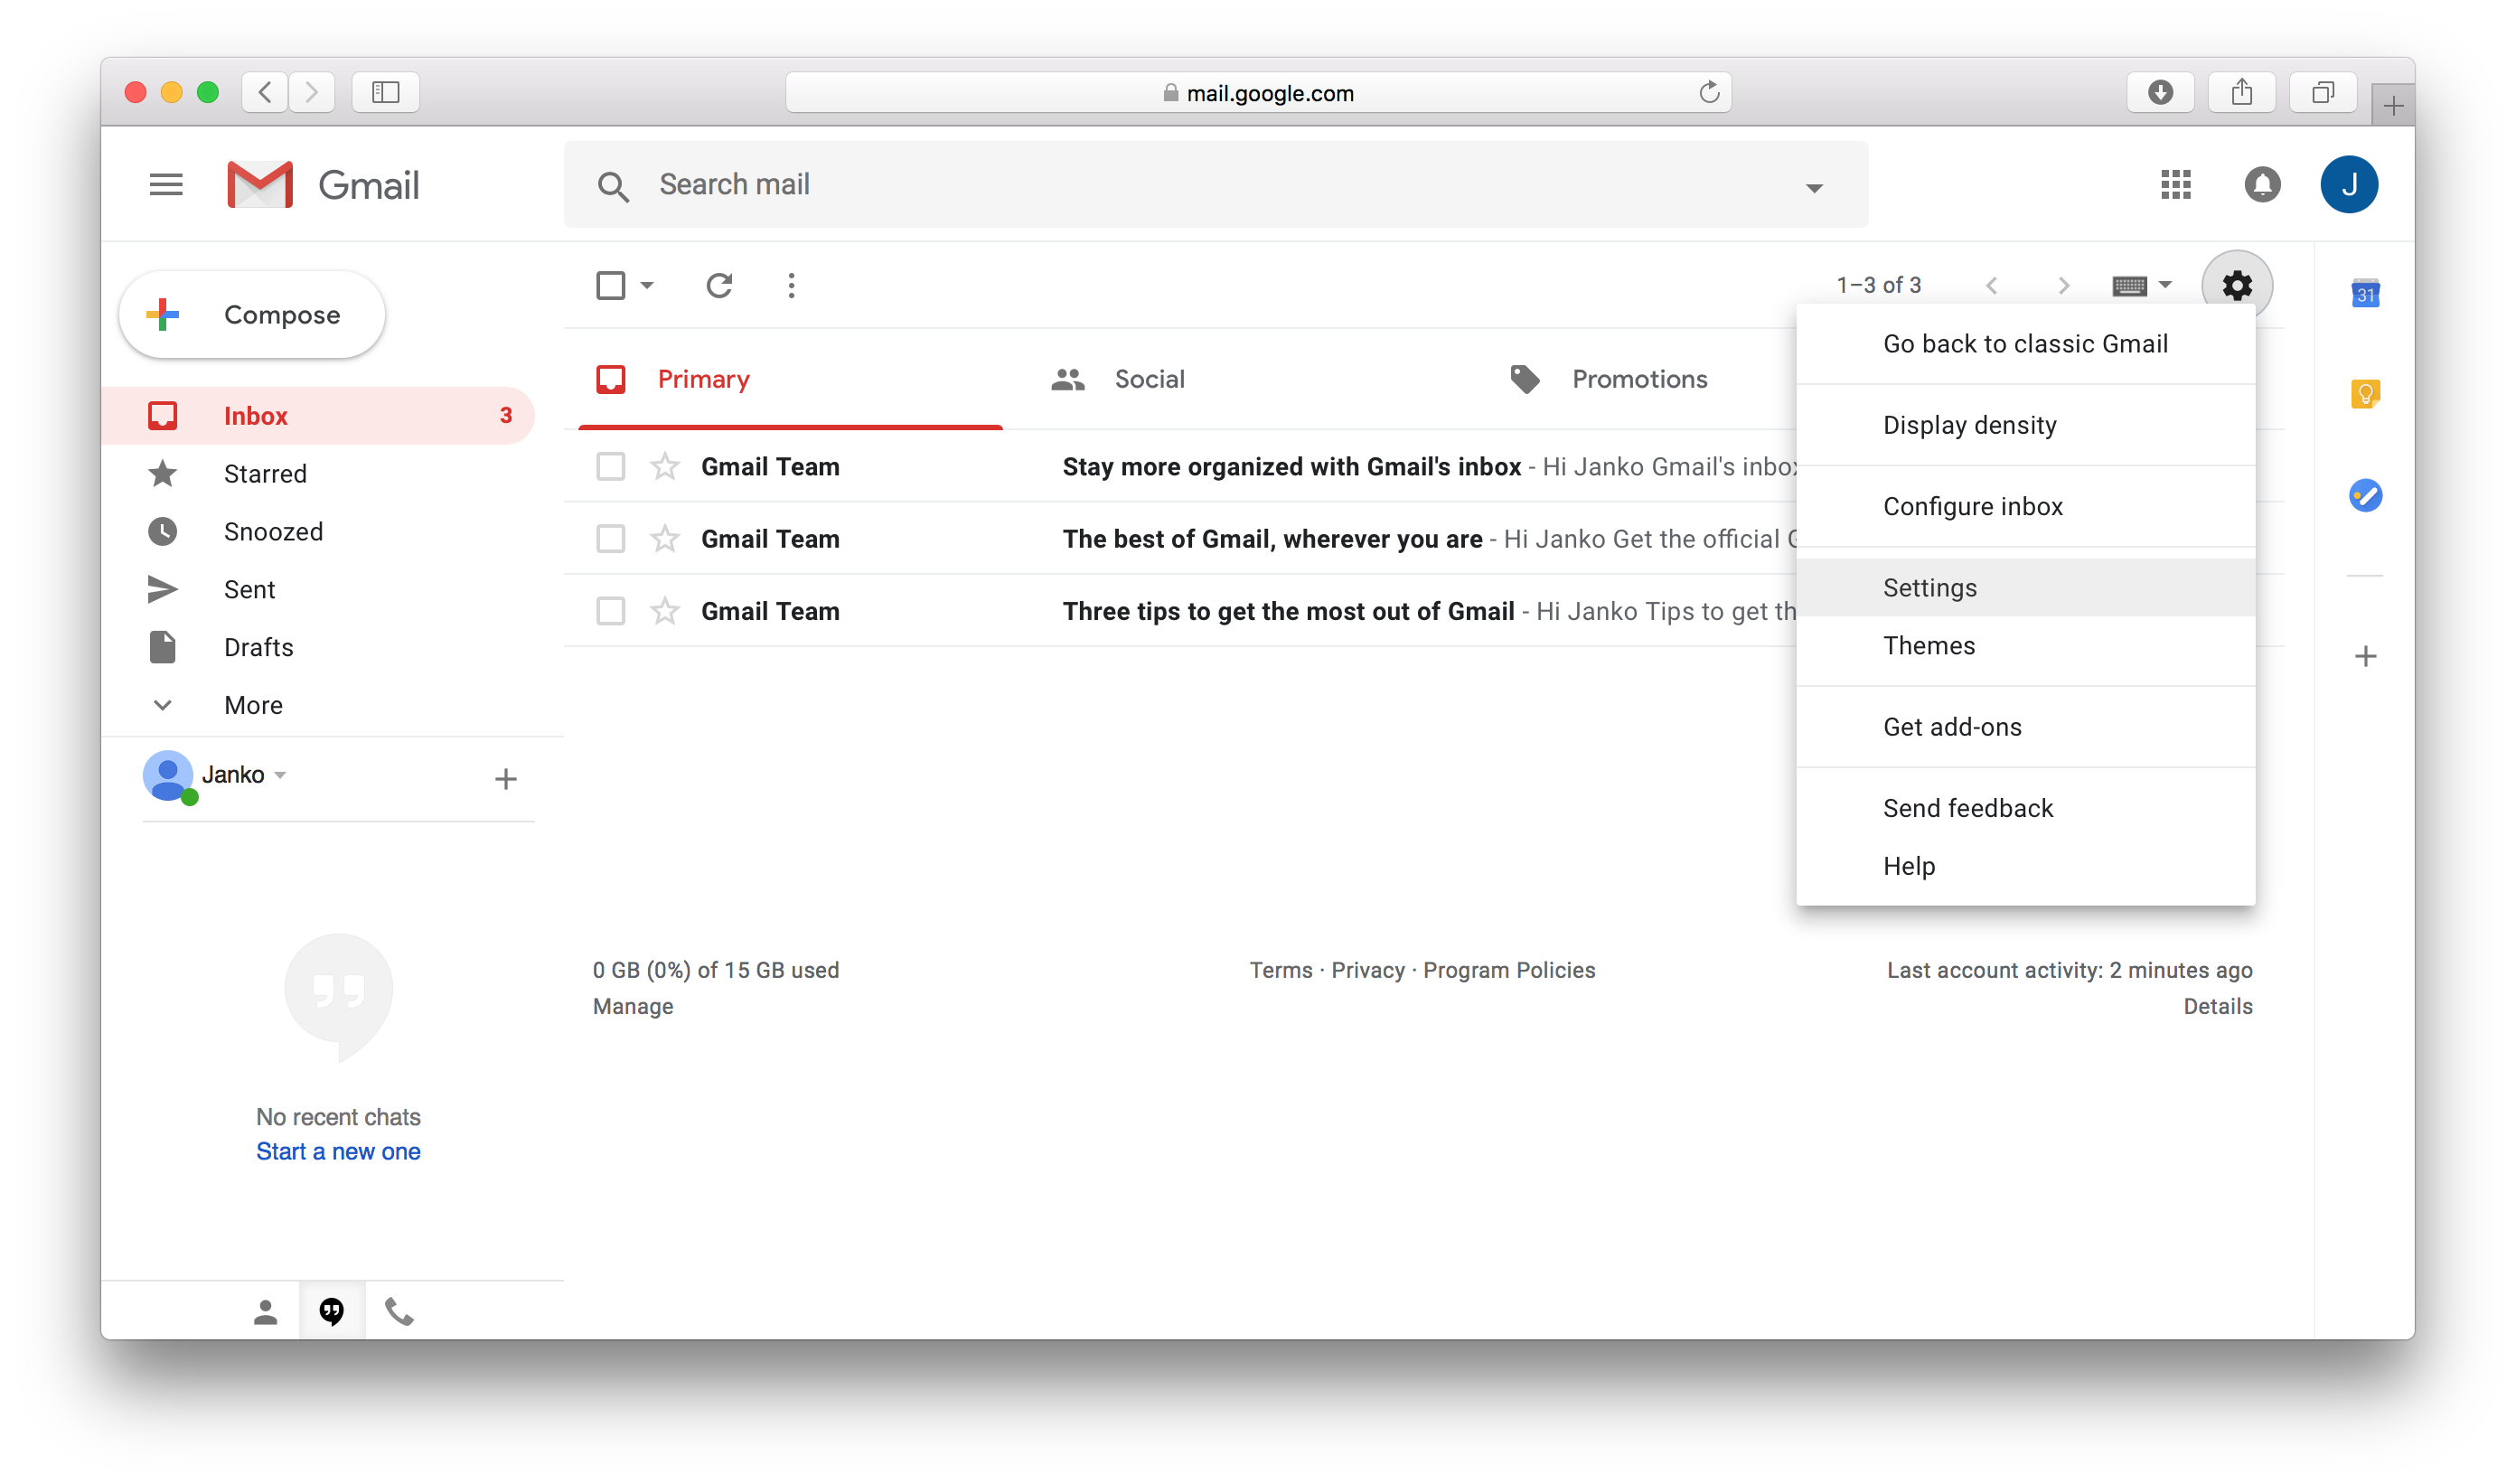The width and height of the screenshot is (2516, 1484).
Task: Open the Program Policies link
Action: point(1508,971)
